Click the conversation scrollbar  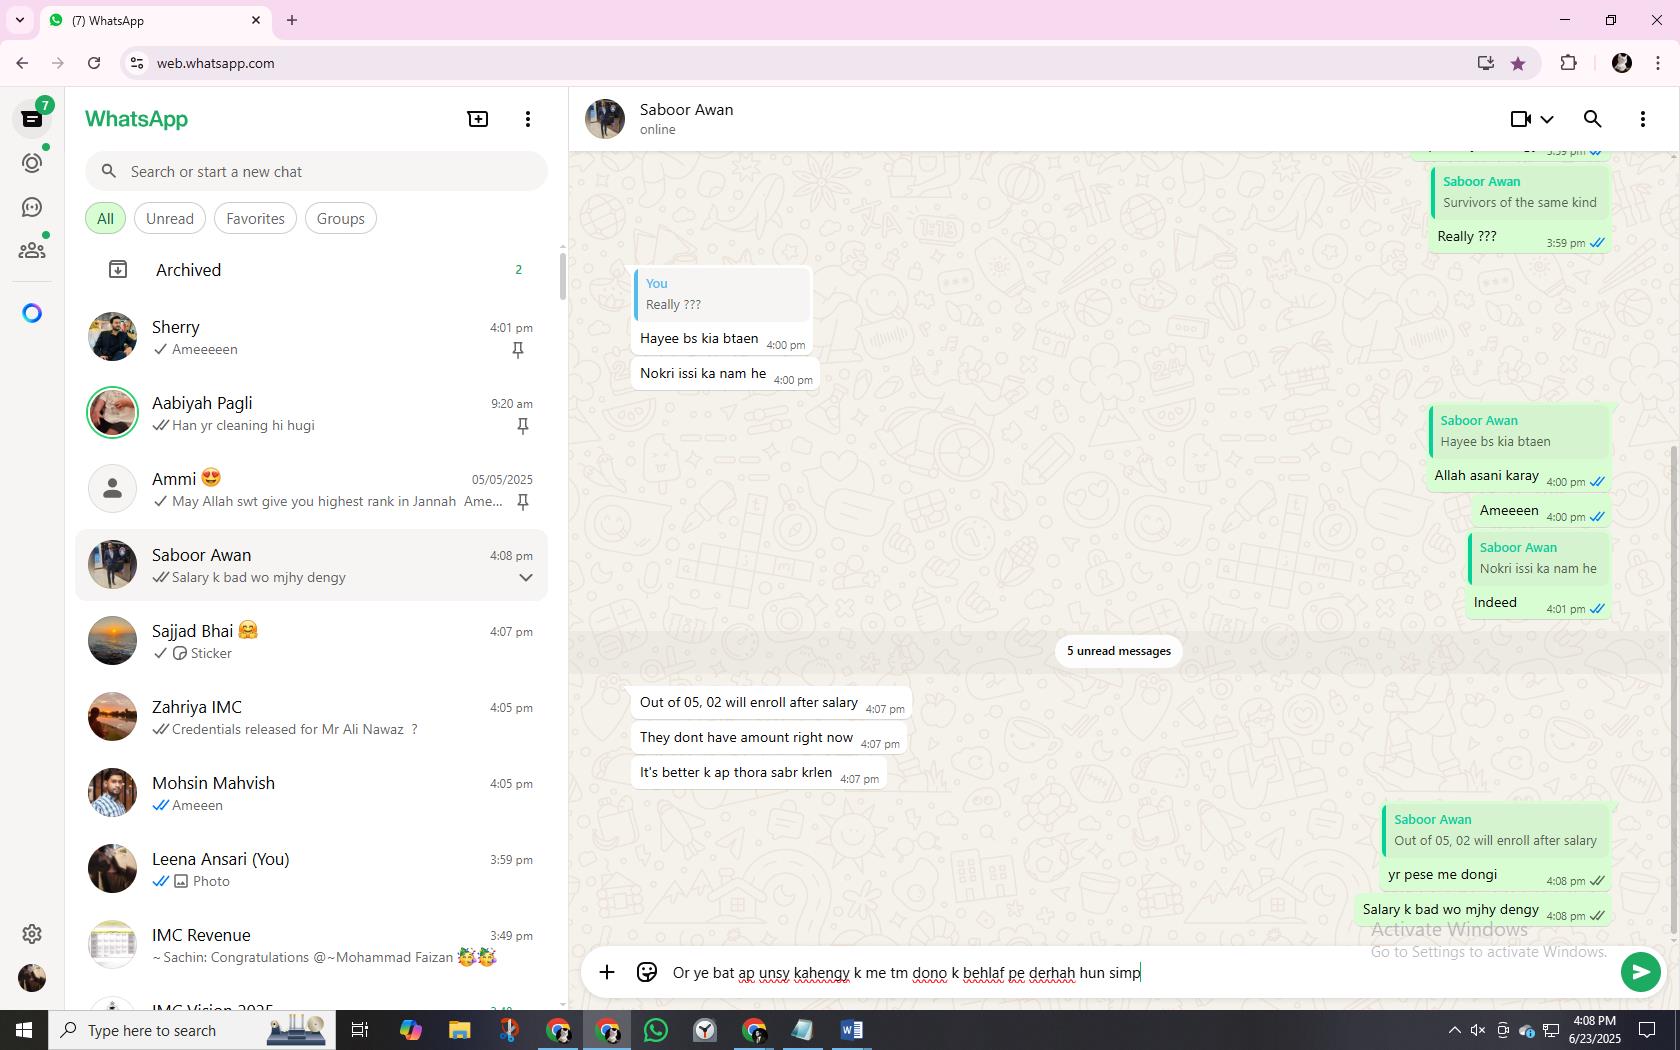coord(1674,690)
